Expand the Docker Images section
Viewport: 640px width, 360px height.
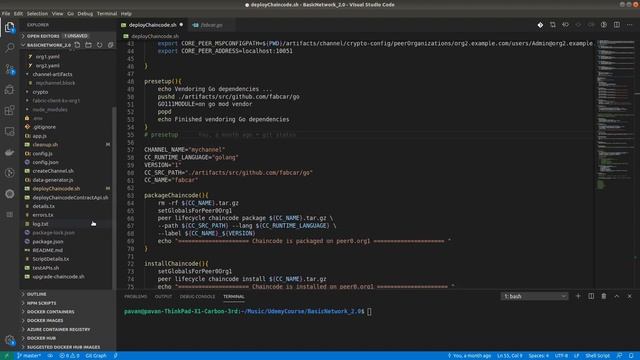[x=68, y=321]
